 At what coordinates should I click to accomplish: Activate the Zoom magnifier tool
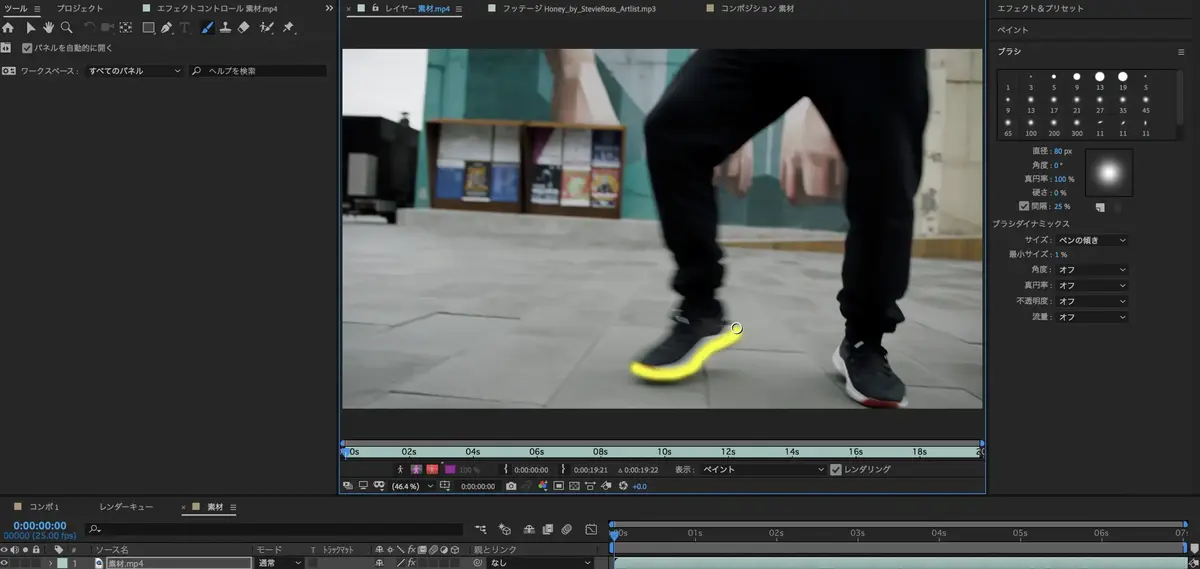(x=66, y=28)
